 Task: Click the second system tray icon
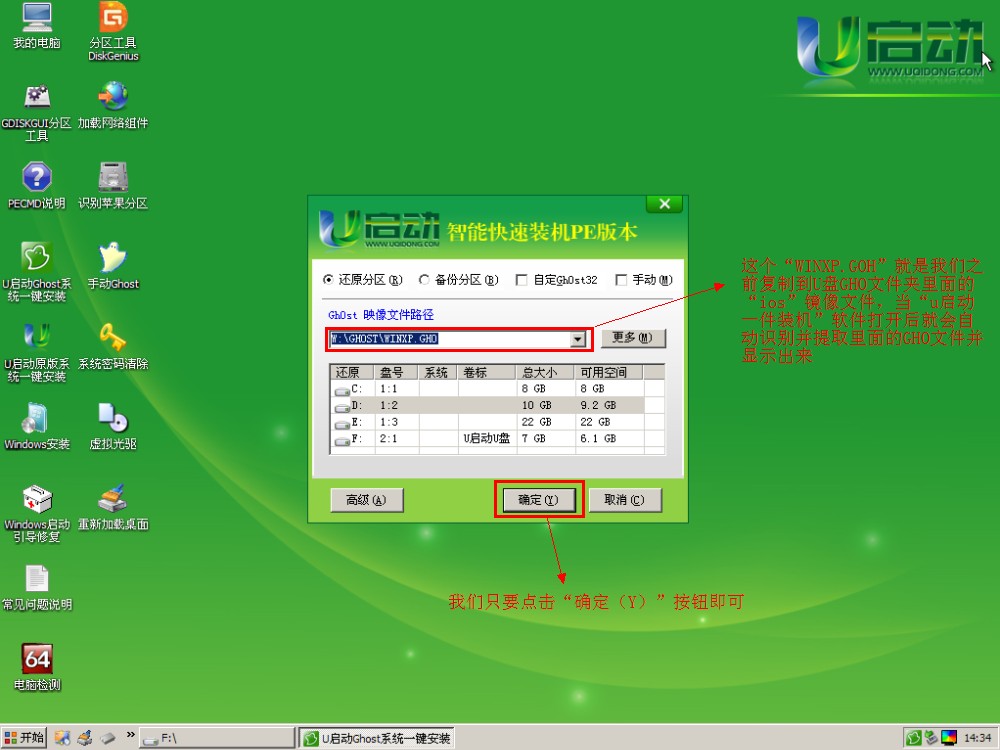click(931, 738)
